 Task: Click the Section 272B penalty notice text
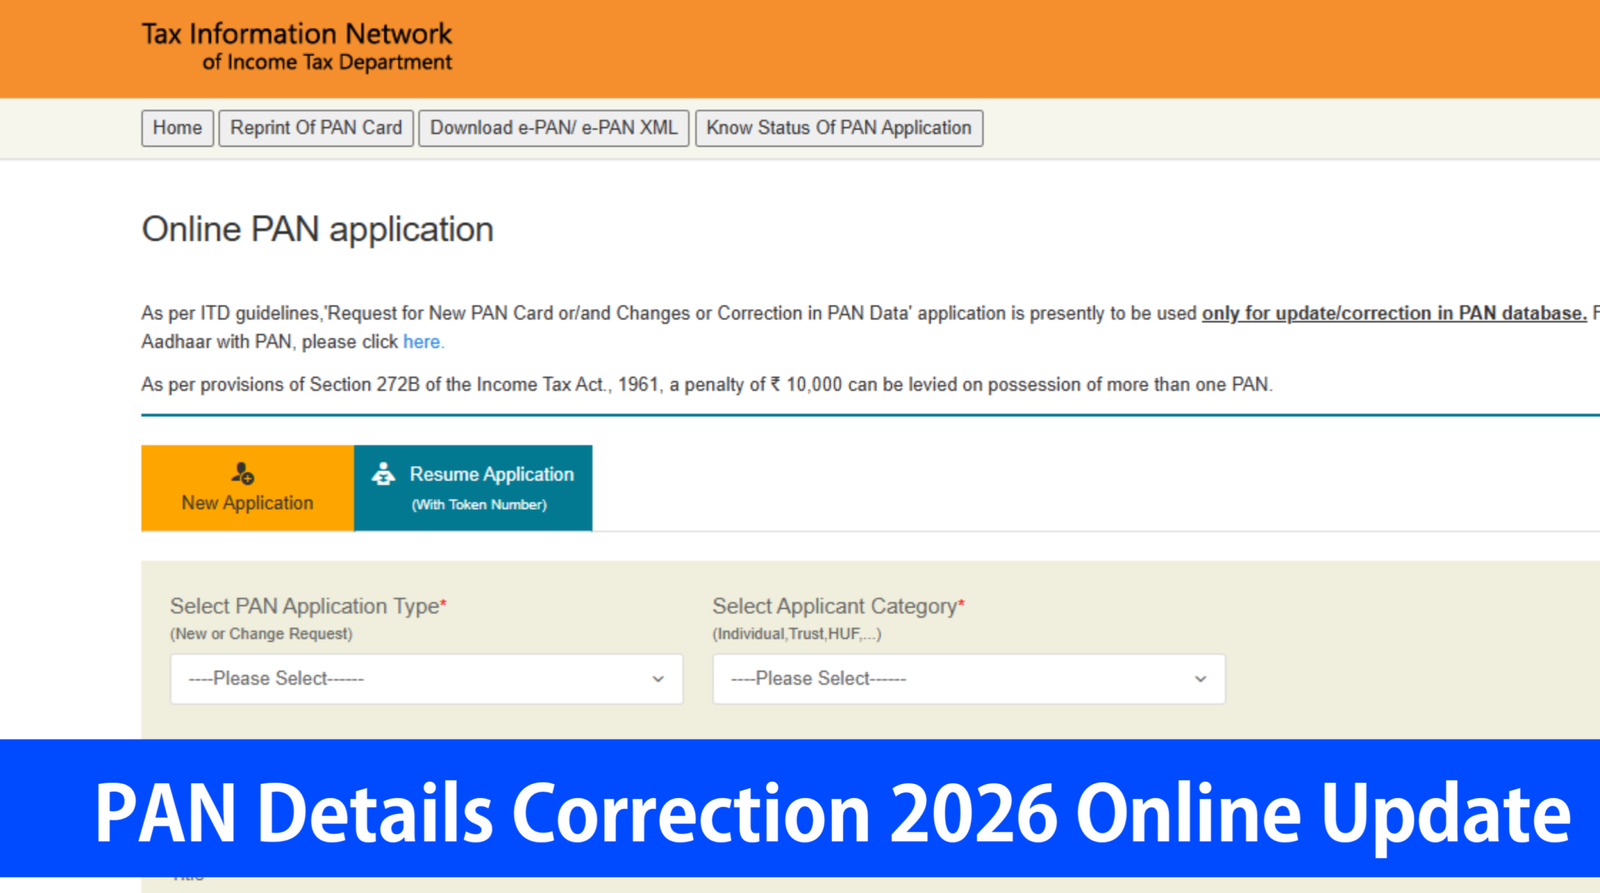click(707, 385)
